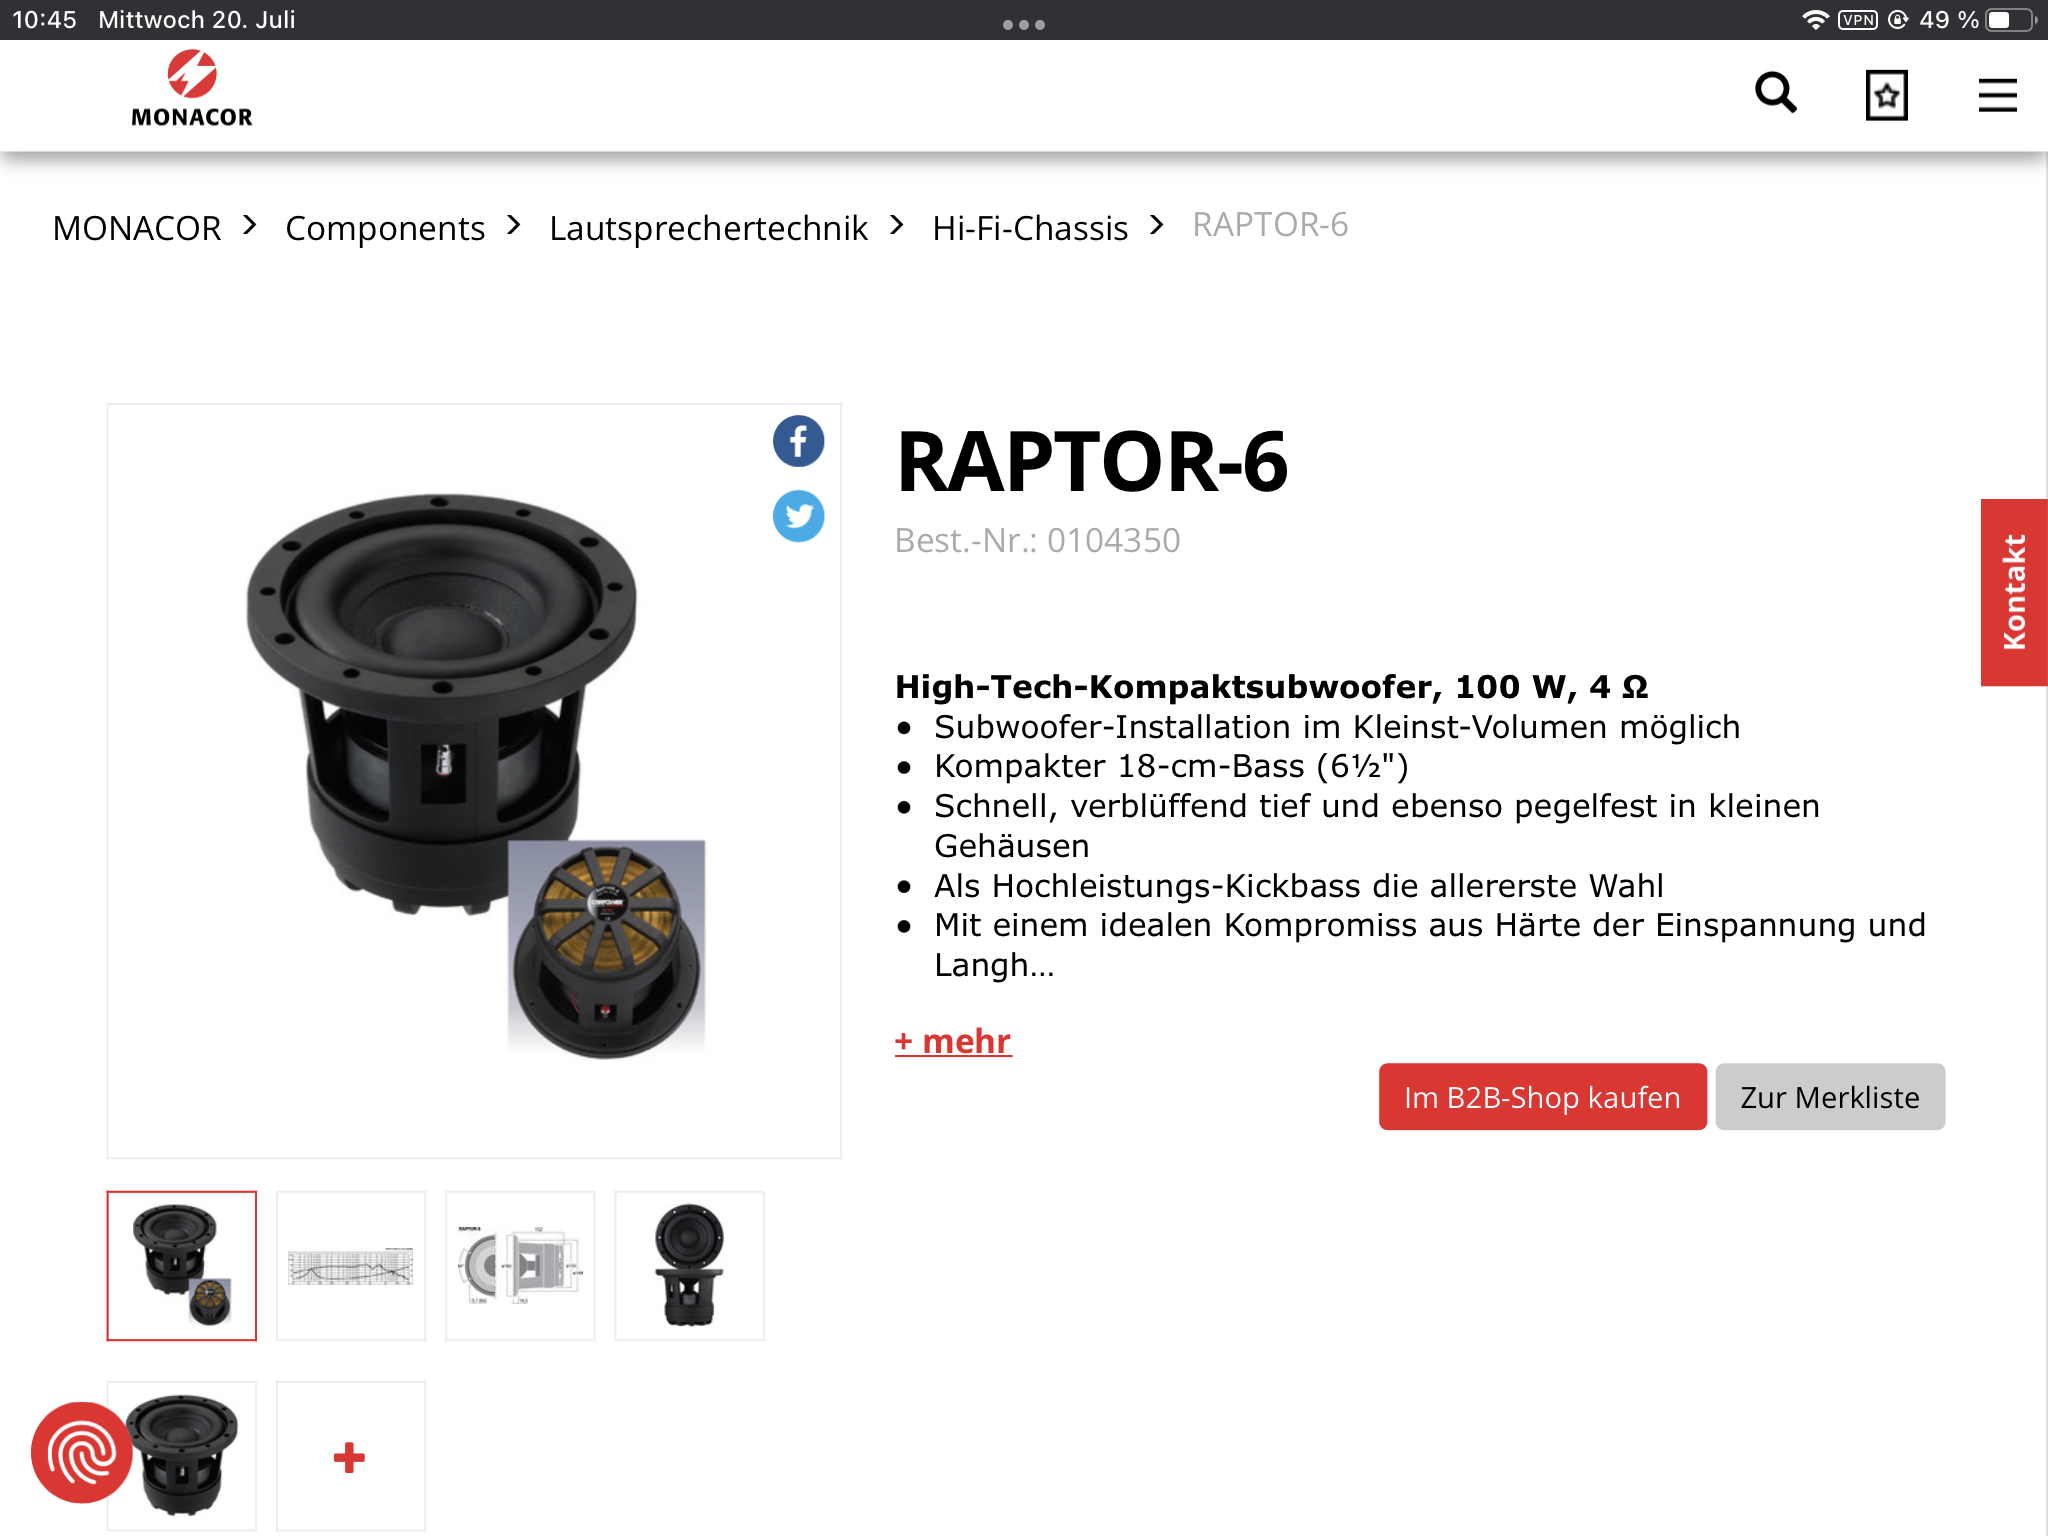This screenshot has height=1536, width=2048.
Task: Open the hamburger menu
Action: click(x=1997, y=96)
